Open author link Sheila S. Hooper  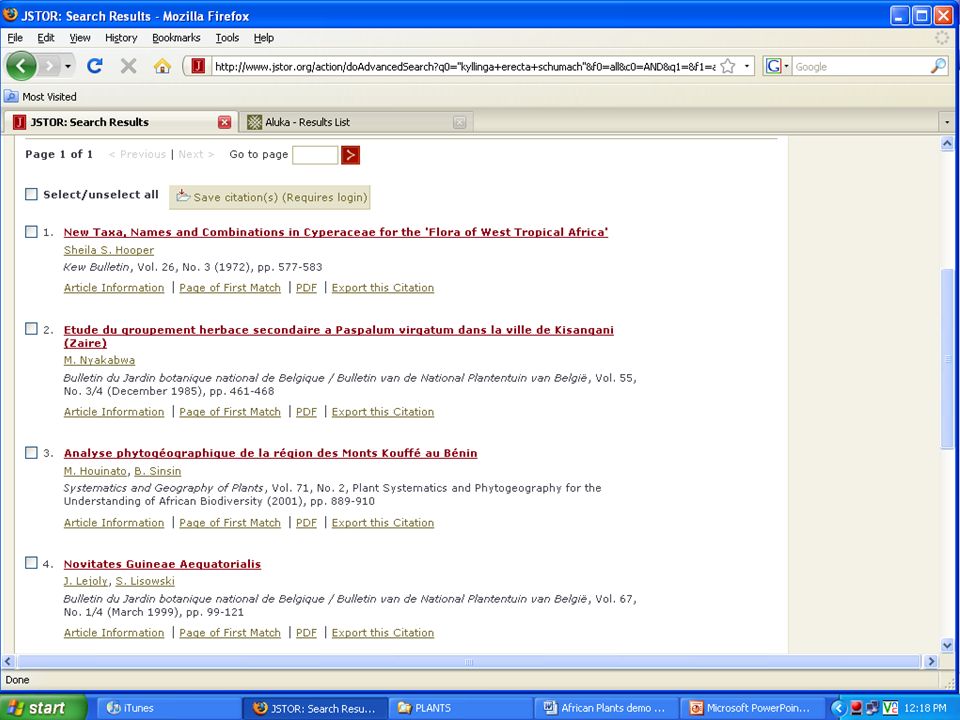pos(109,250)
